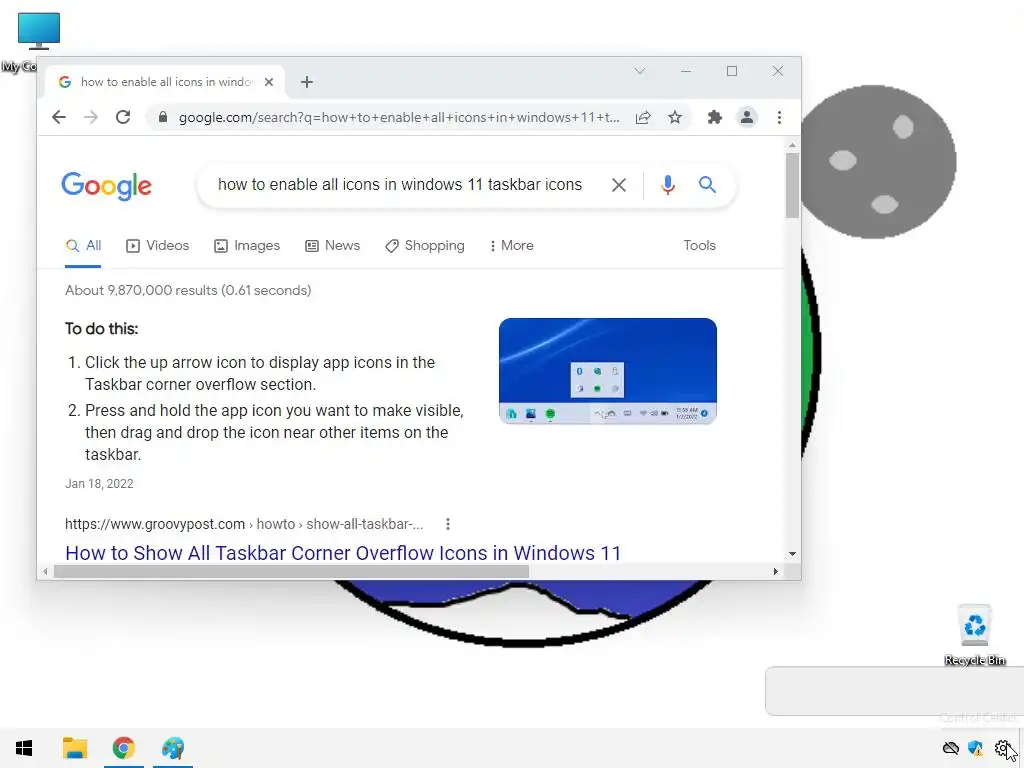The height and width of the screenshot is (768, 1024).
Task: Switch to the News results tab
Action: [332, 246]
